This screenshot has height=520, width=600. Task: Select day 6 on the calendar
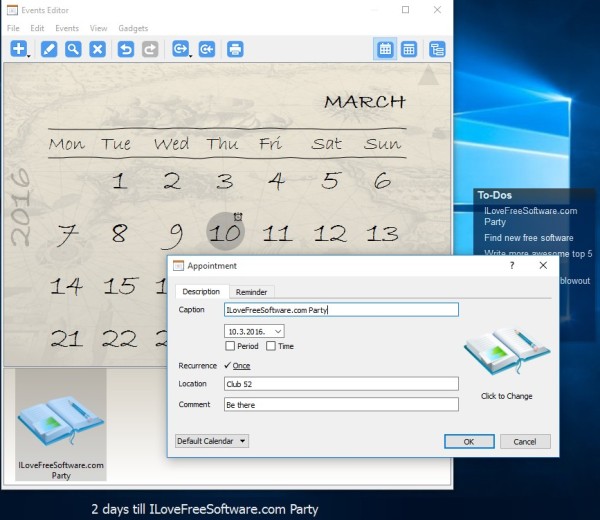pos(383,180)
